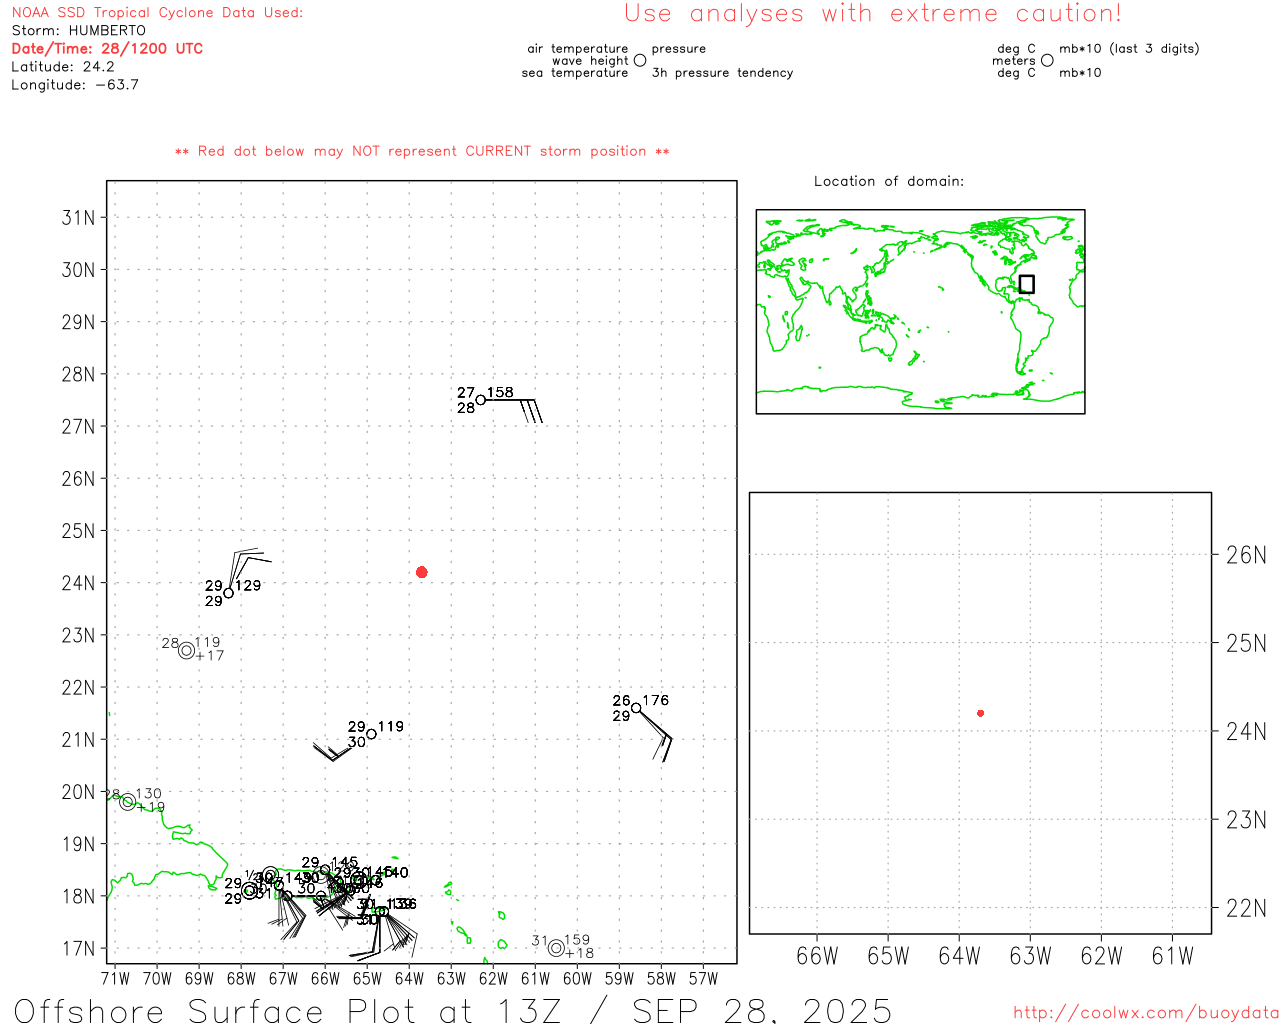This screenshot has height=1024, width=1280.
Task: Click the '3h pressure tendency' legend label
Action: click(x=722, y=73)
